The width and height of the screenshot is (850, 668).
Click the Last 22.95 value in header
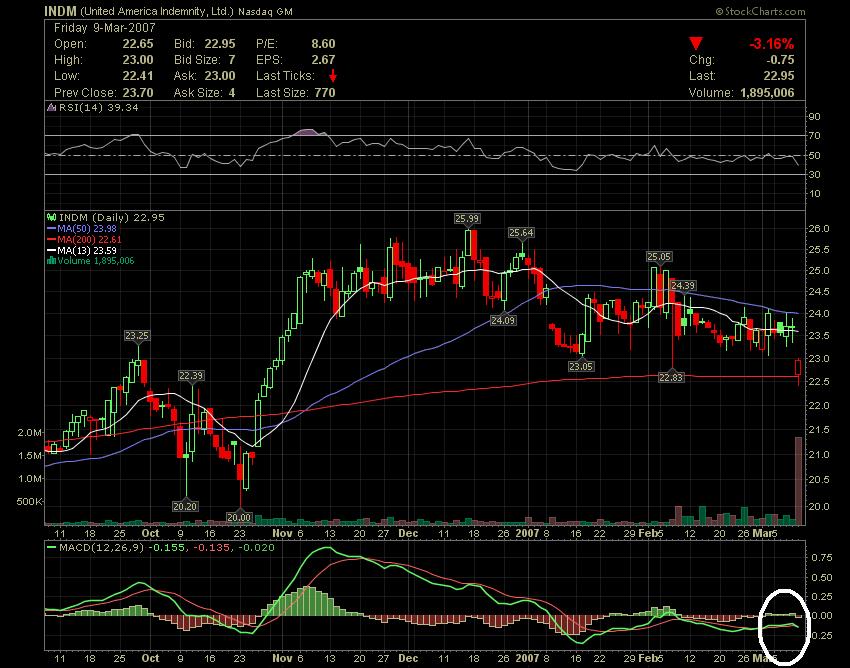779,76
